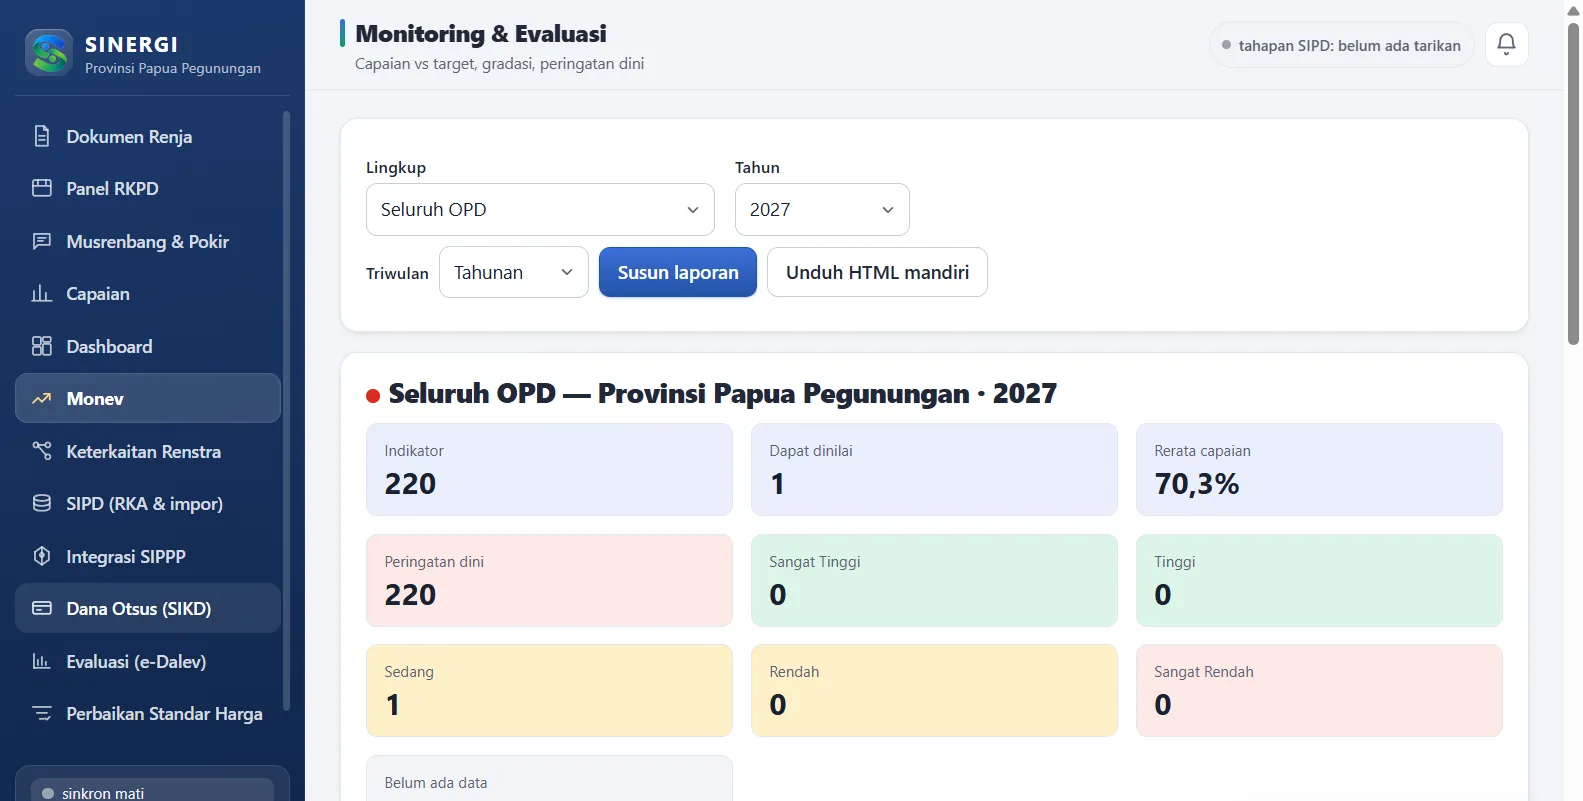
Task: Click the Capaian vs target subtitle text
Action: point(499,63)
